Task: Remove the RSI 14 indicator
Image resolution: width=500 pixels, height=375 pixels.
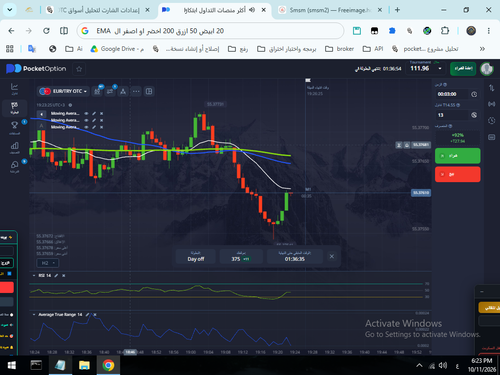Action: point(64,276)
